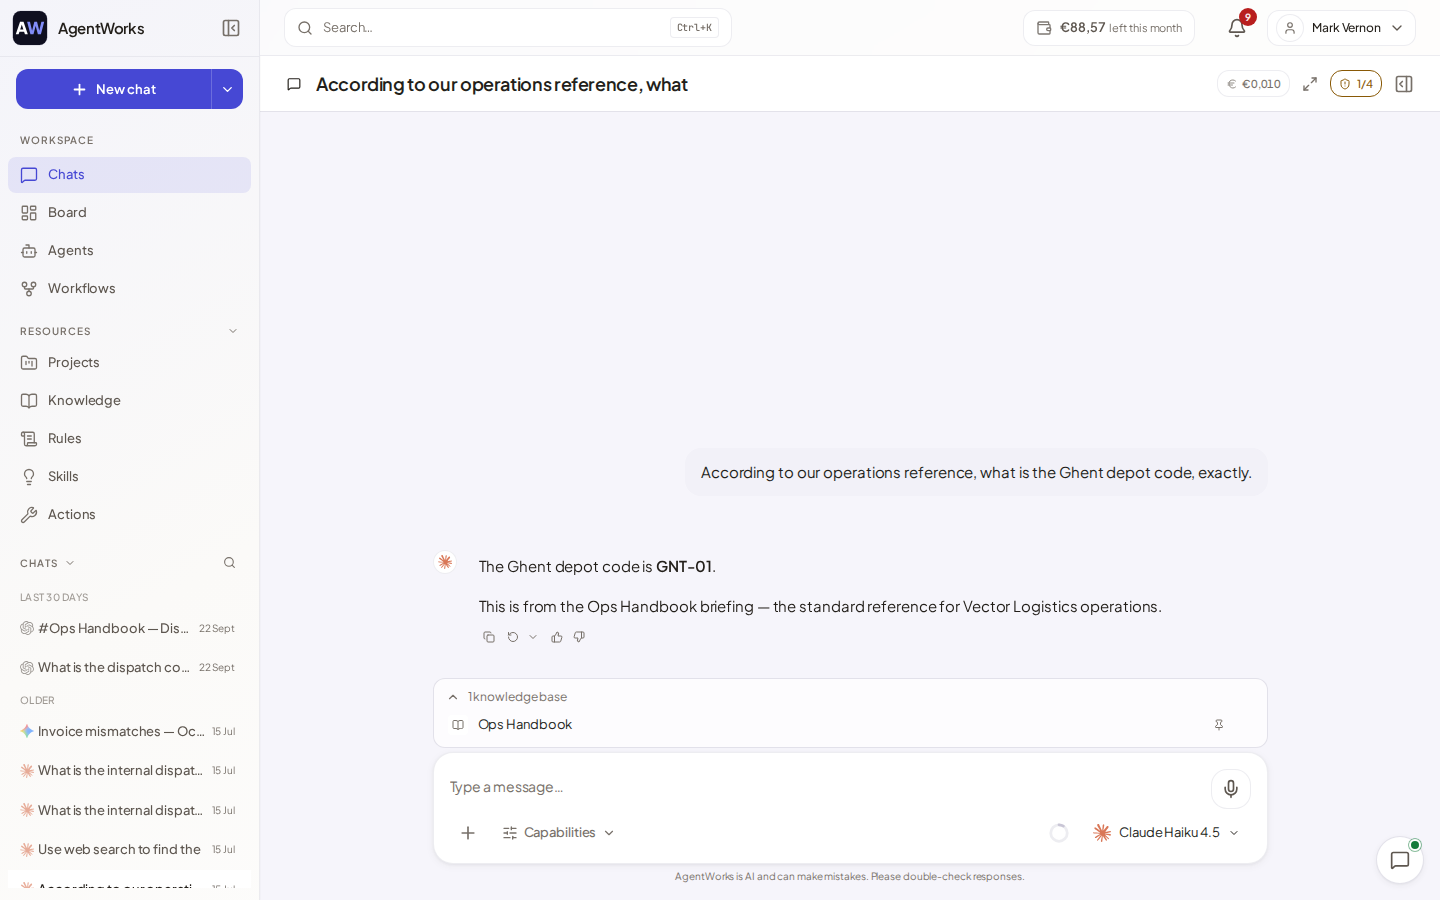Viewport: 1440px width, 900px height.
Task: Expand chat to fullscreen view
Action: (x=1310, y=84)
